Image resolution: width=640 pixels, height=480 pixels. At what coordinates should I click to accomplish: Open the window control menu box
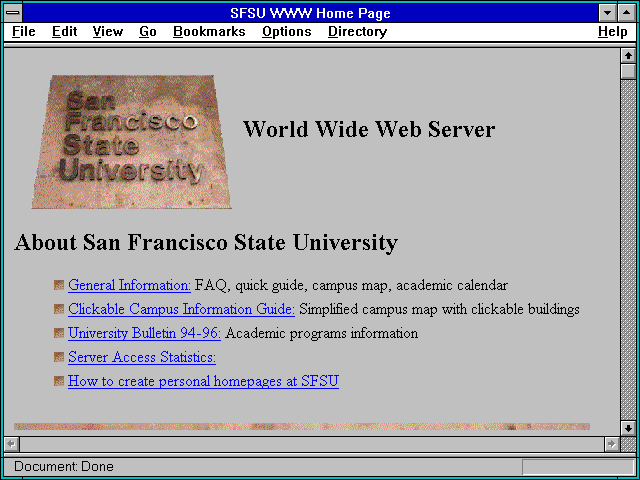click(13, 13)
